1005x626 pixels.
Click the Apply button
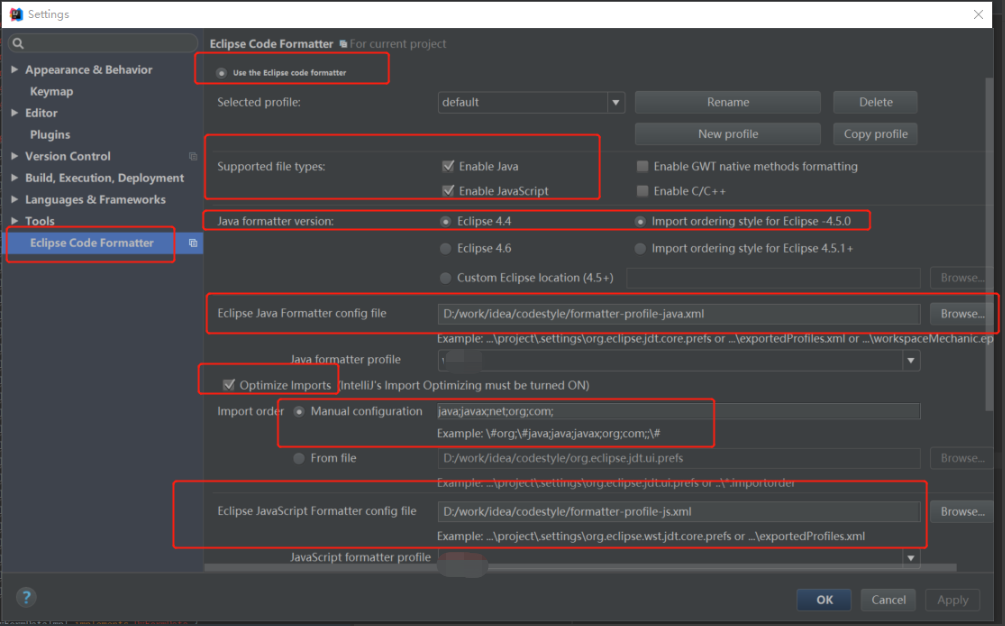(952, 600)
